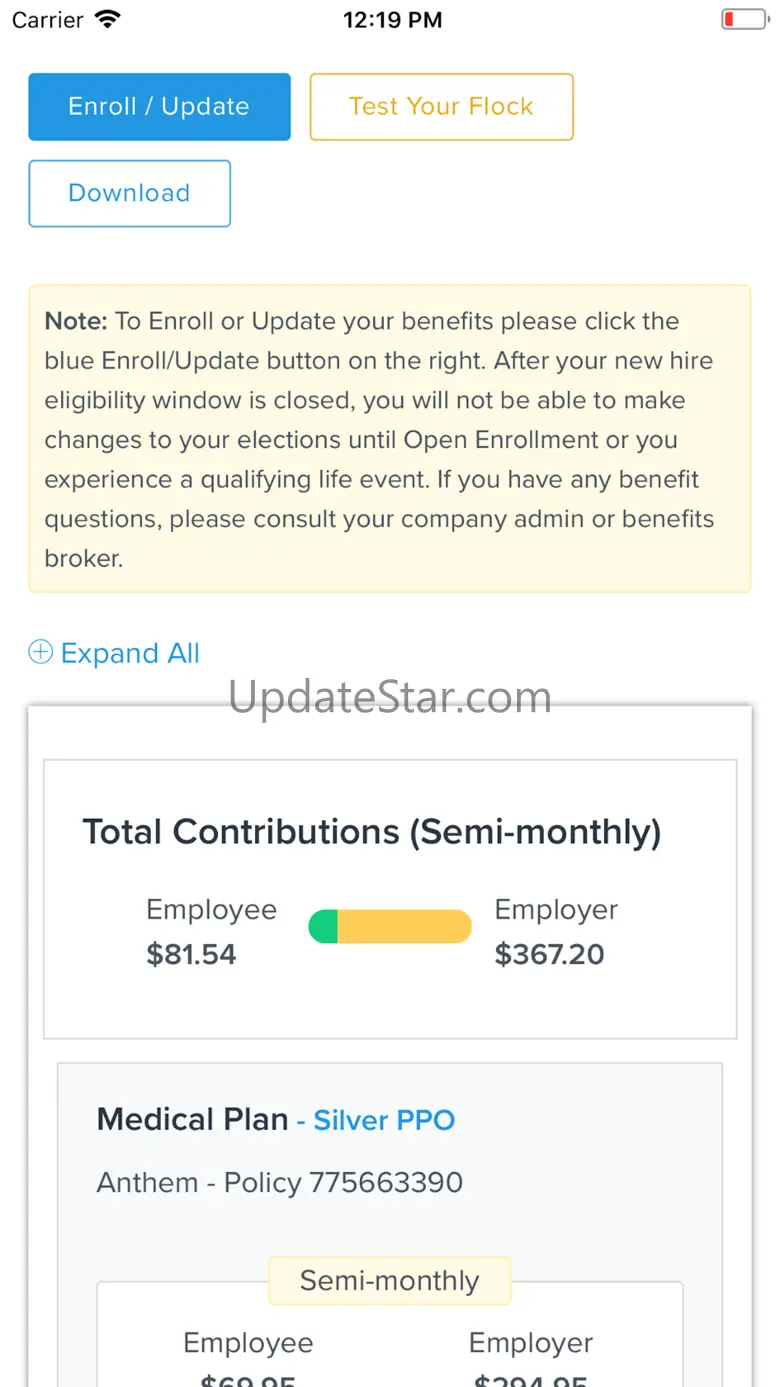The height and width of the screenshot is (1387, 780).
Task: Tap the Carrier text in status bar
Action: click(x=47, y=20)
